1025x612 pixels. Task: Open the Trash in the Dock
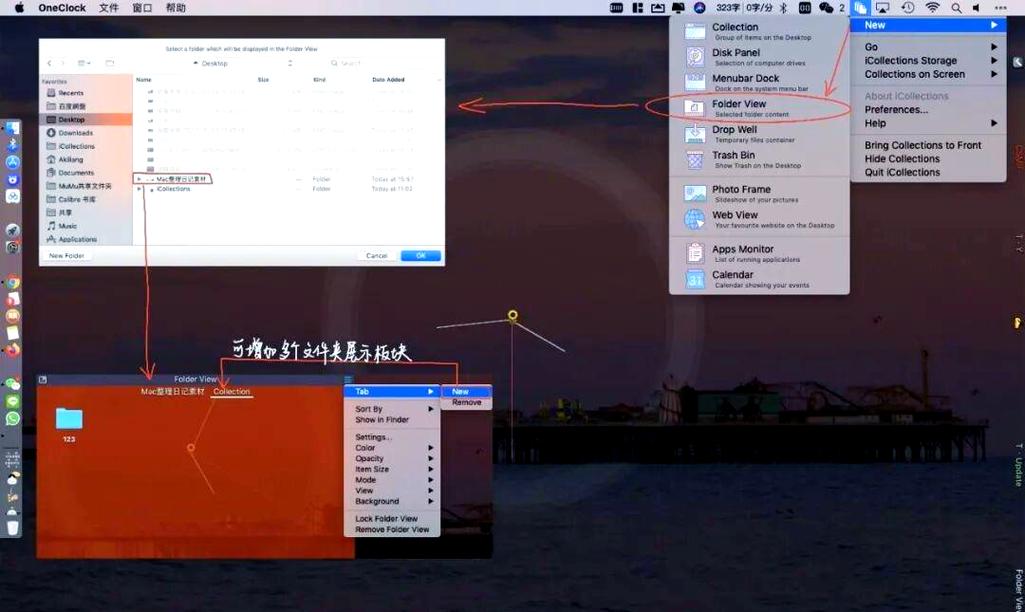pos(12,526)
